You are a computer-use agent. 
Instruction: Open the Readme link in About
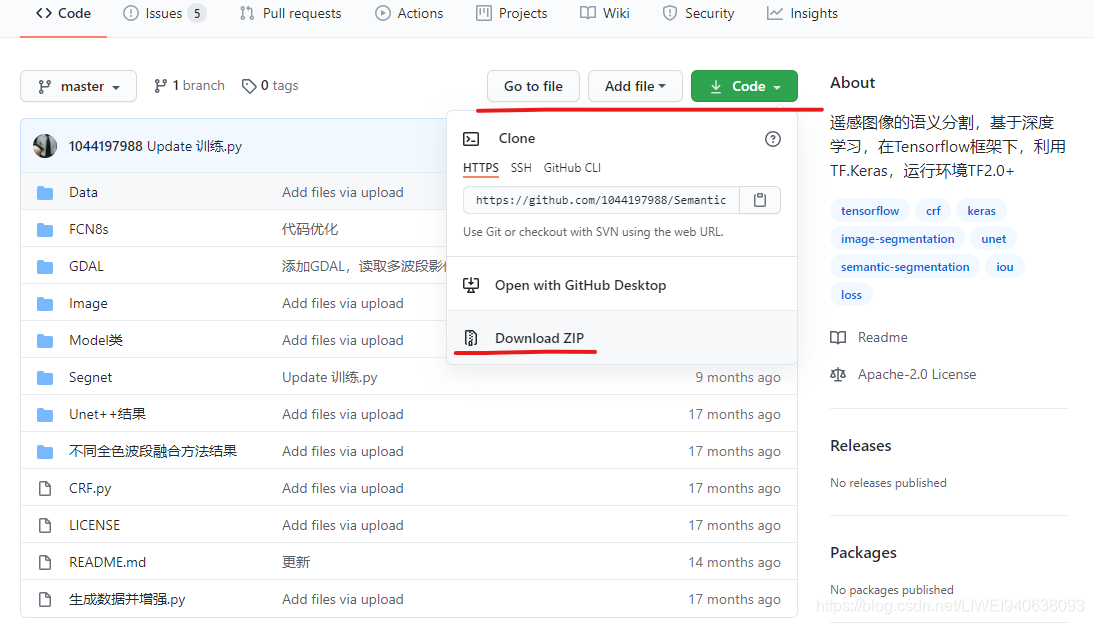(869, 337)
